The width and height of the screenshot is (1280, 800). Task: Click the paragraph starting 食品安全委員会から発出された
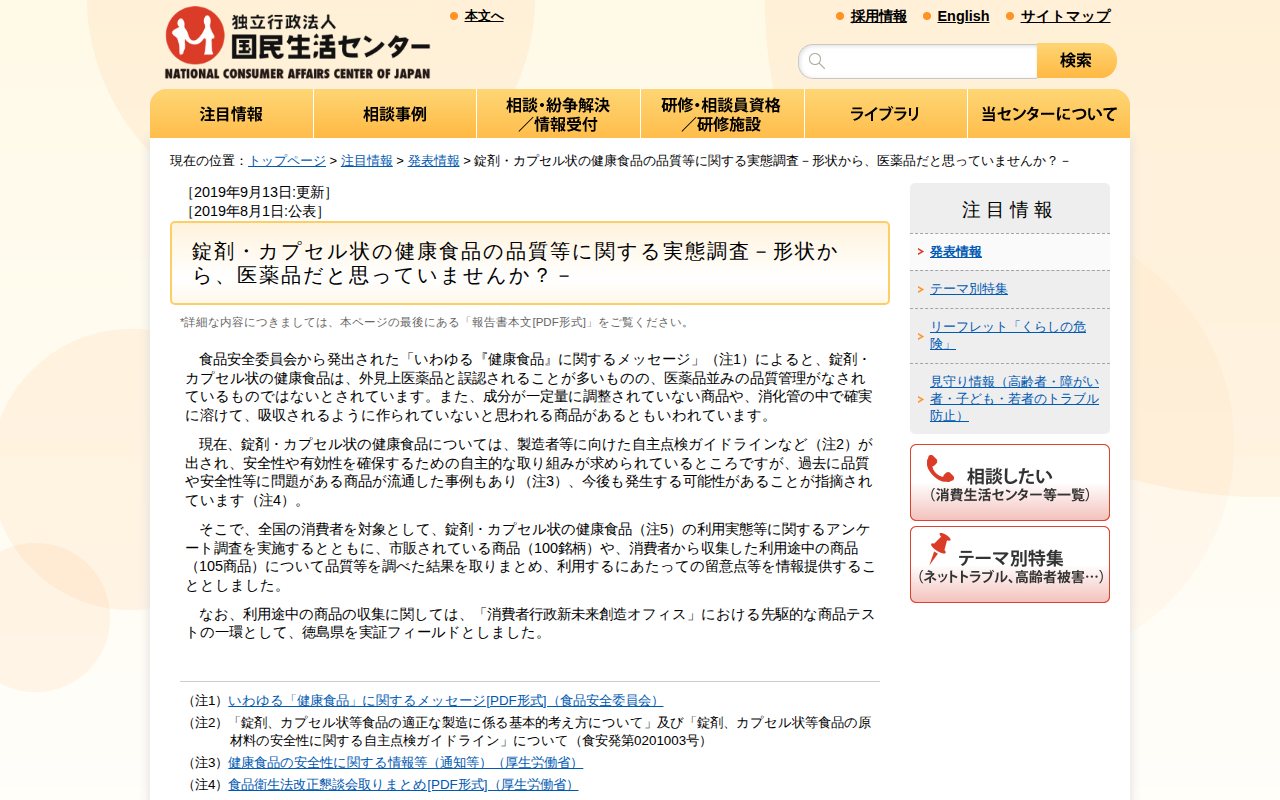click(x=529, y=387)
